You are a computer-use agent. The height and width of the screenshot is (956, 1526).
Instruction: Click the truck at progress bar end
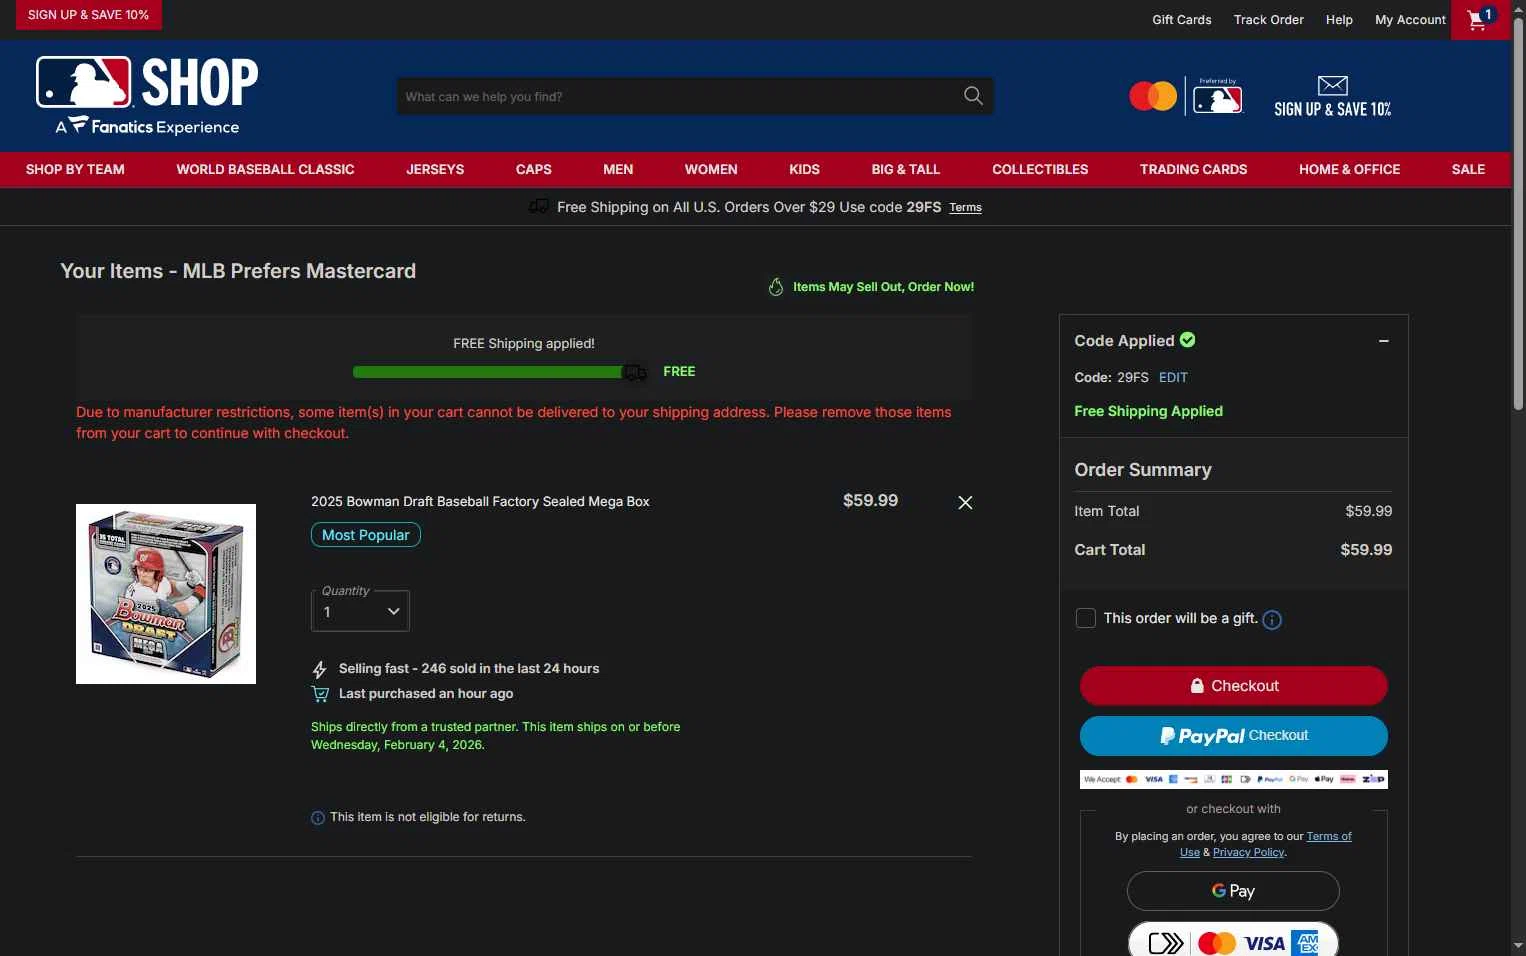tap(635, 372)
